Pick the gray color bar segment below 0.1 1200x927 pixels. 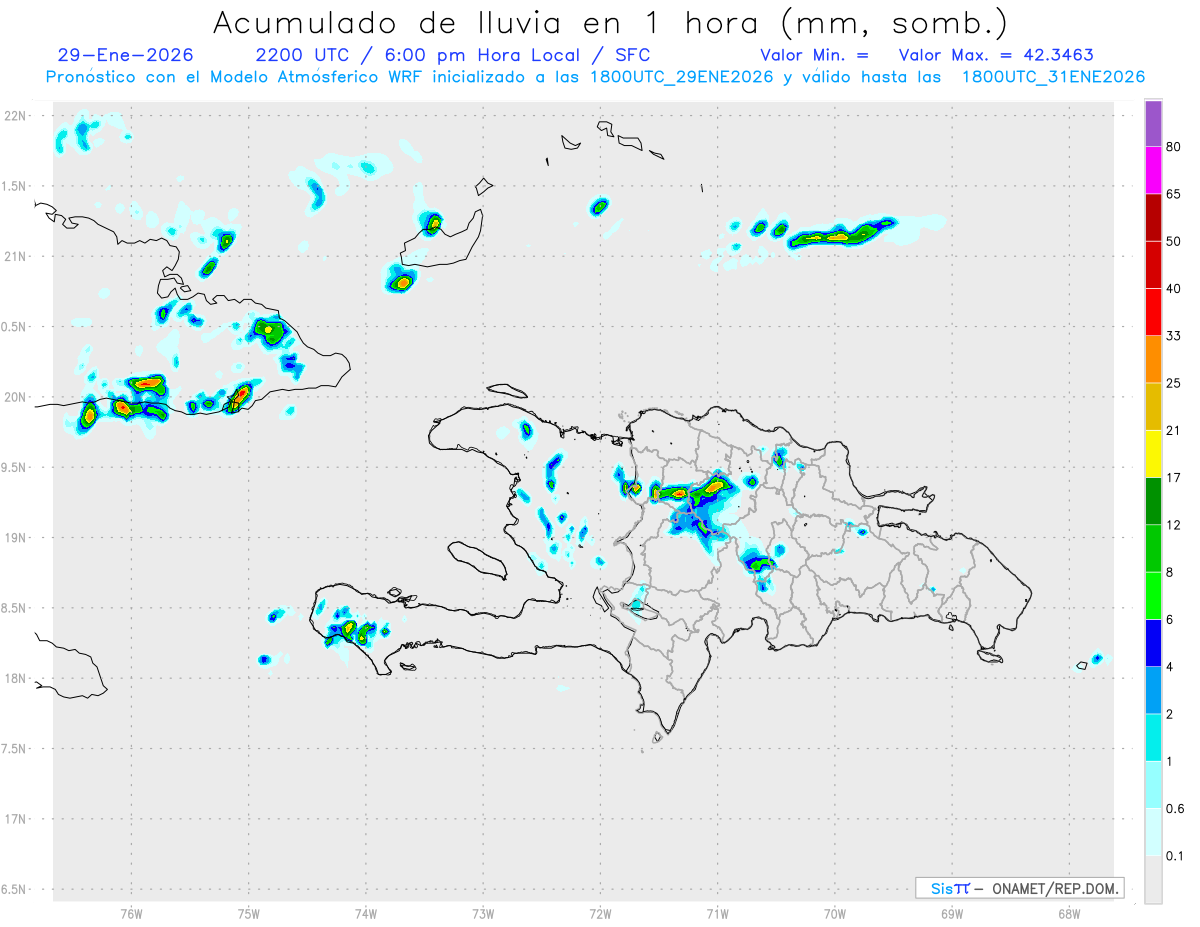pyautogui.click(x=1153, y=879)
